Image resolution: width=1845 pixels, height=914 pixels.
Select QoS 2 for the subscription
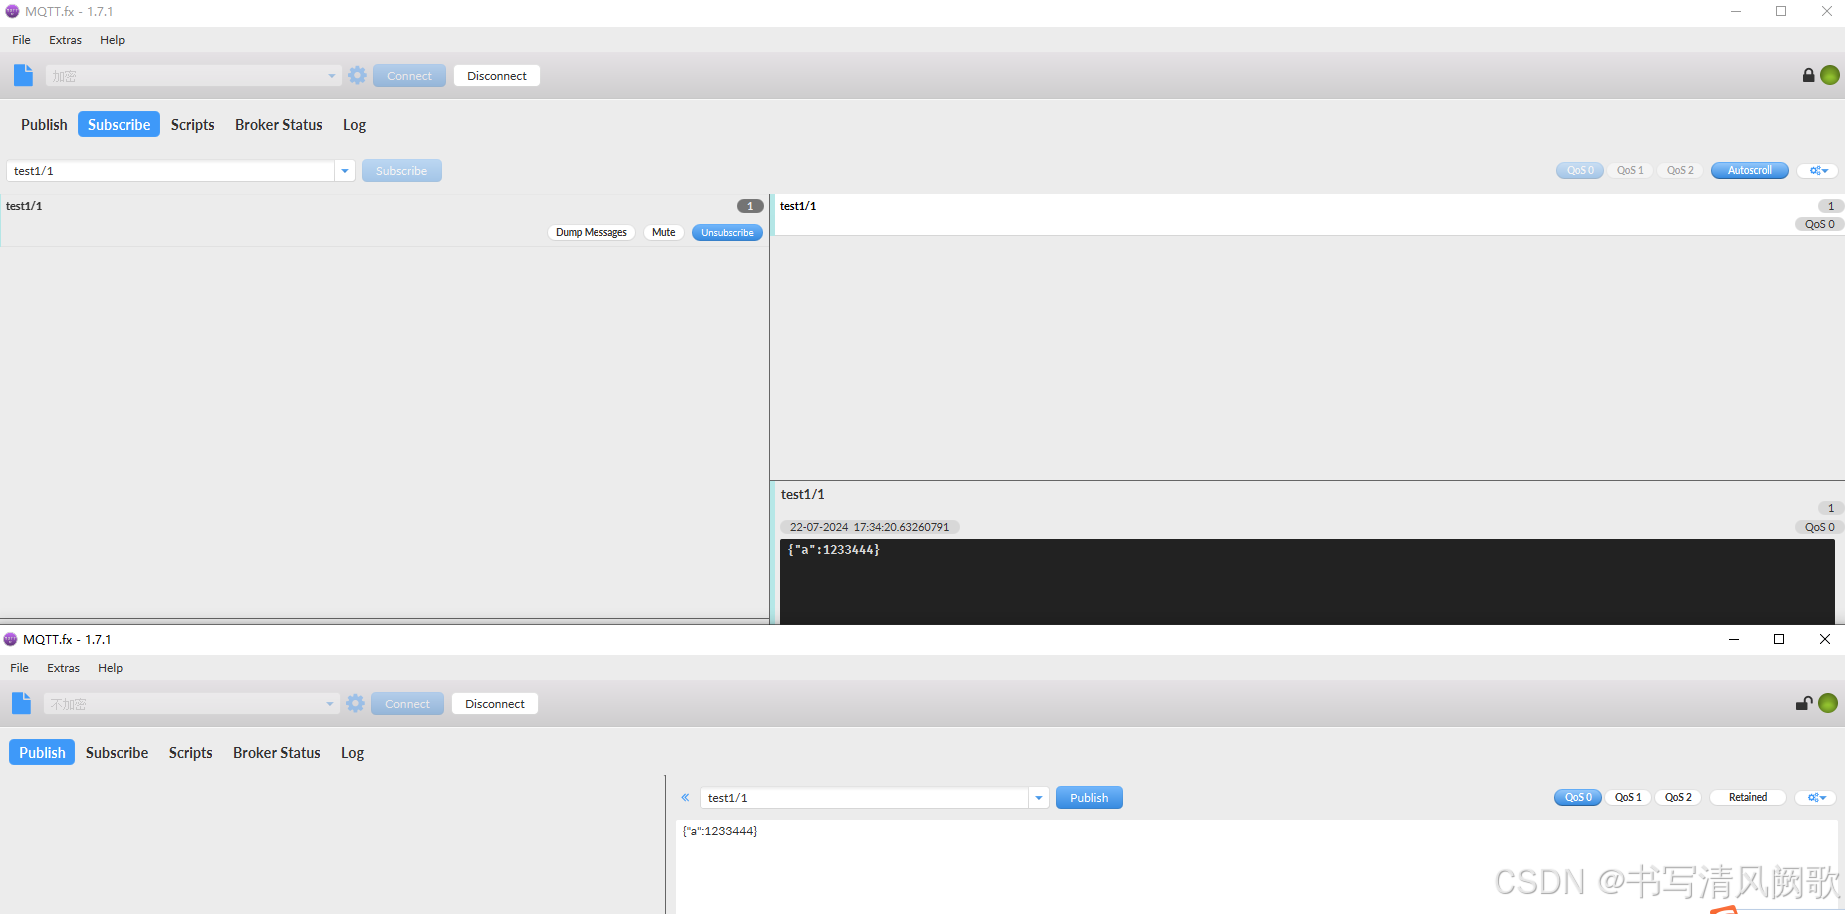pyautogui.click(x=1679, y=170)
